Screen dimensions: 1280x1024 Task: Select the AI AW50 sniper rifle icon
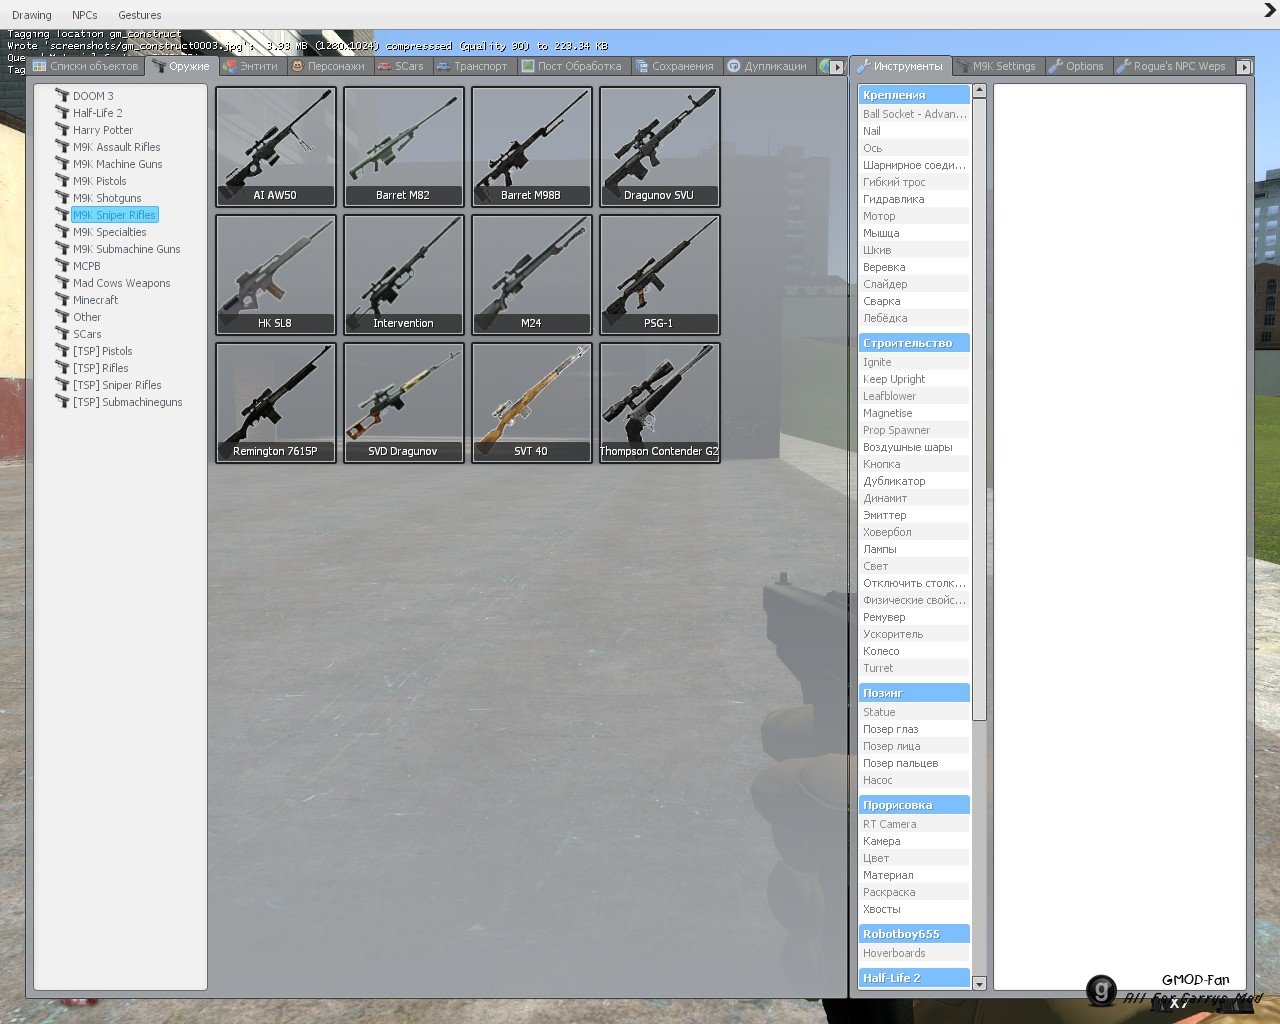pyautogui.click(x=276, y=147)
